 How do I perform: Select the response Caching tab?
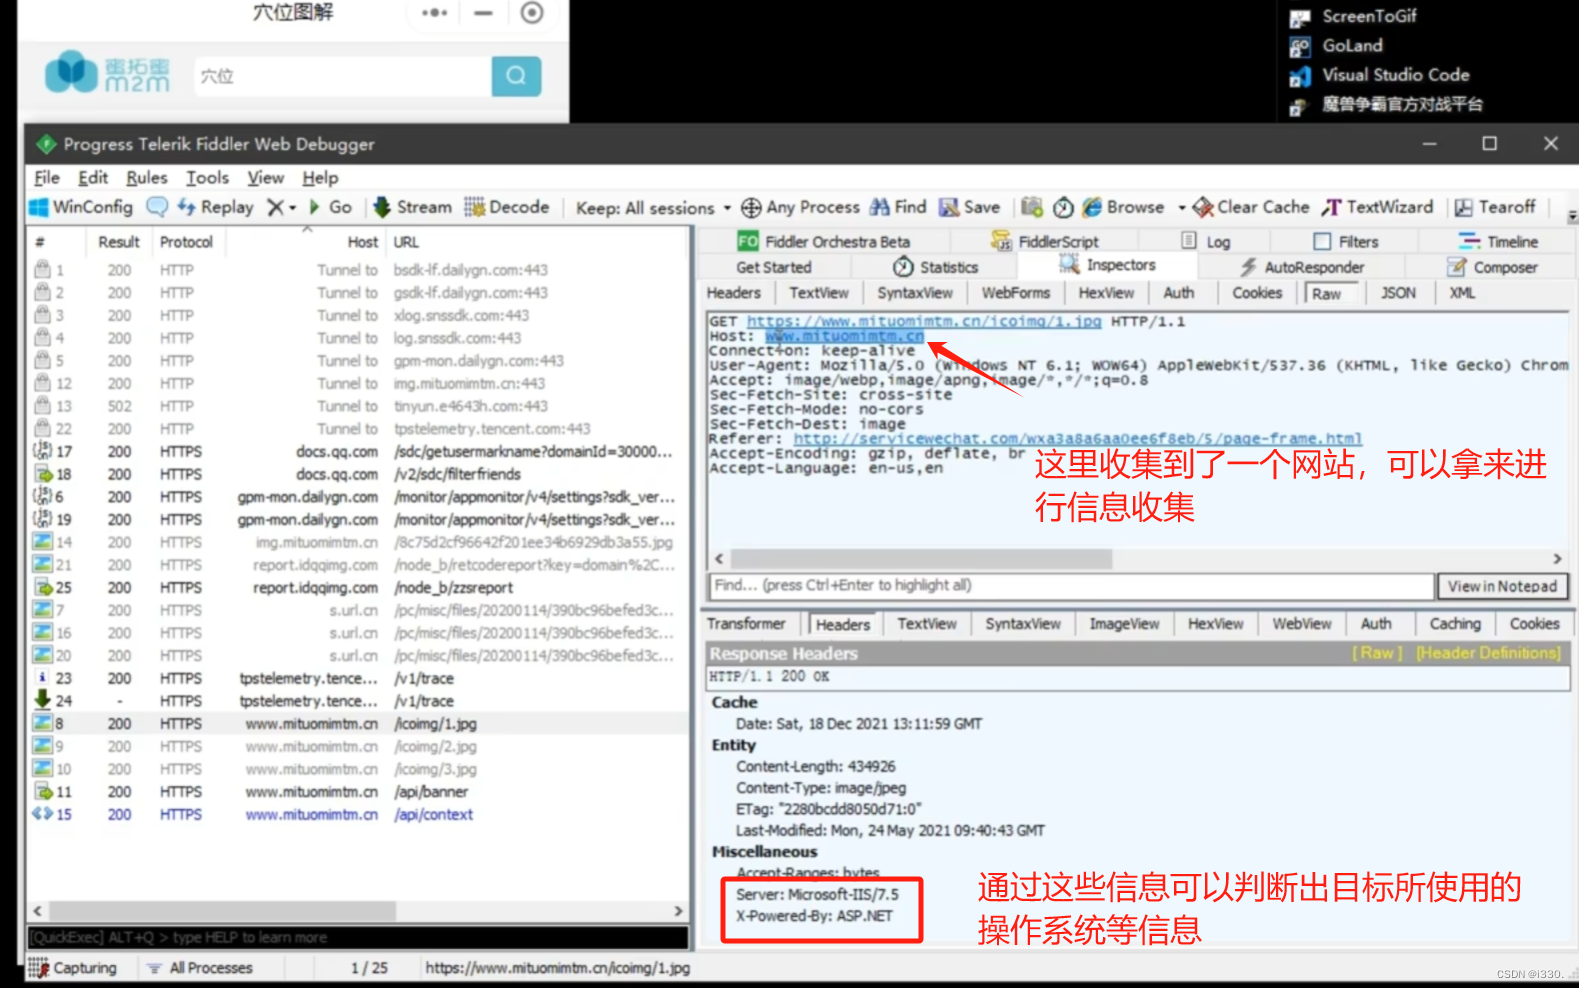click(x=1455, y=624)
